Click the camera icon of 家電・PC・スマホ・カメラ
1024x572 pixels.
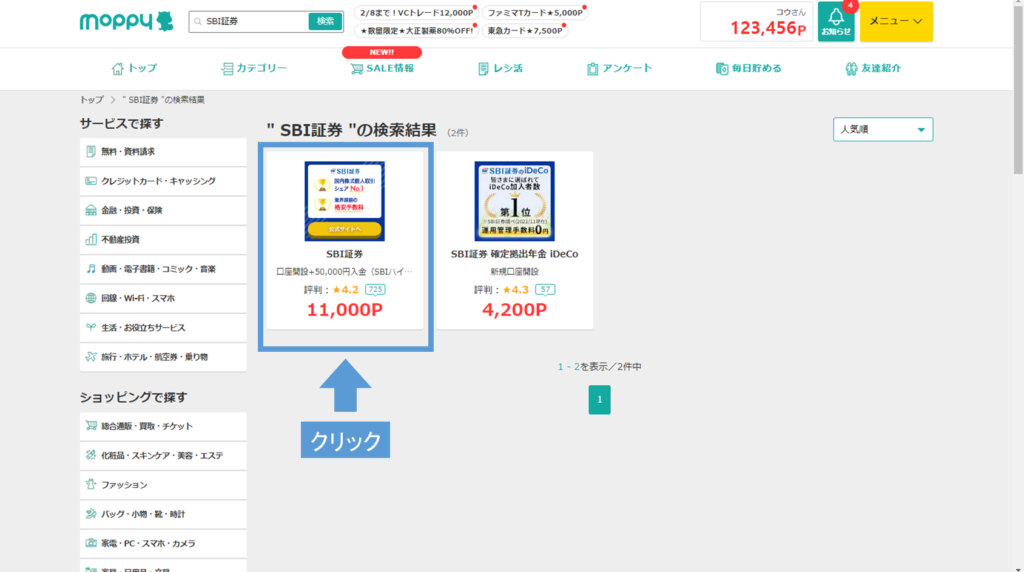click(91, 543)
